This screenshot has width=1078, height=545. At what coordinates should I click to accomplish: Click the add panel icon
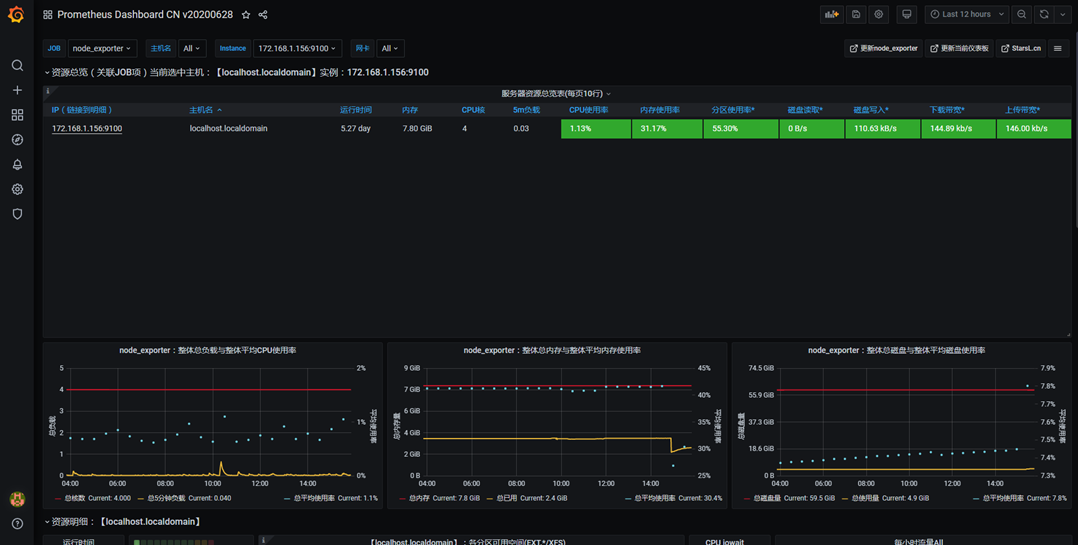point(832,14)
